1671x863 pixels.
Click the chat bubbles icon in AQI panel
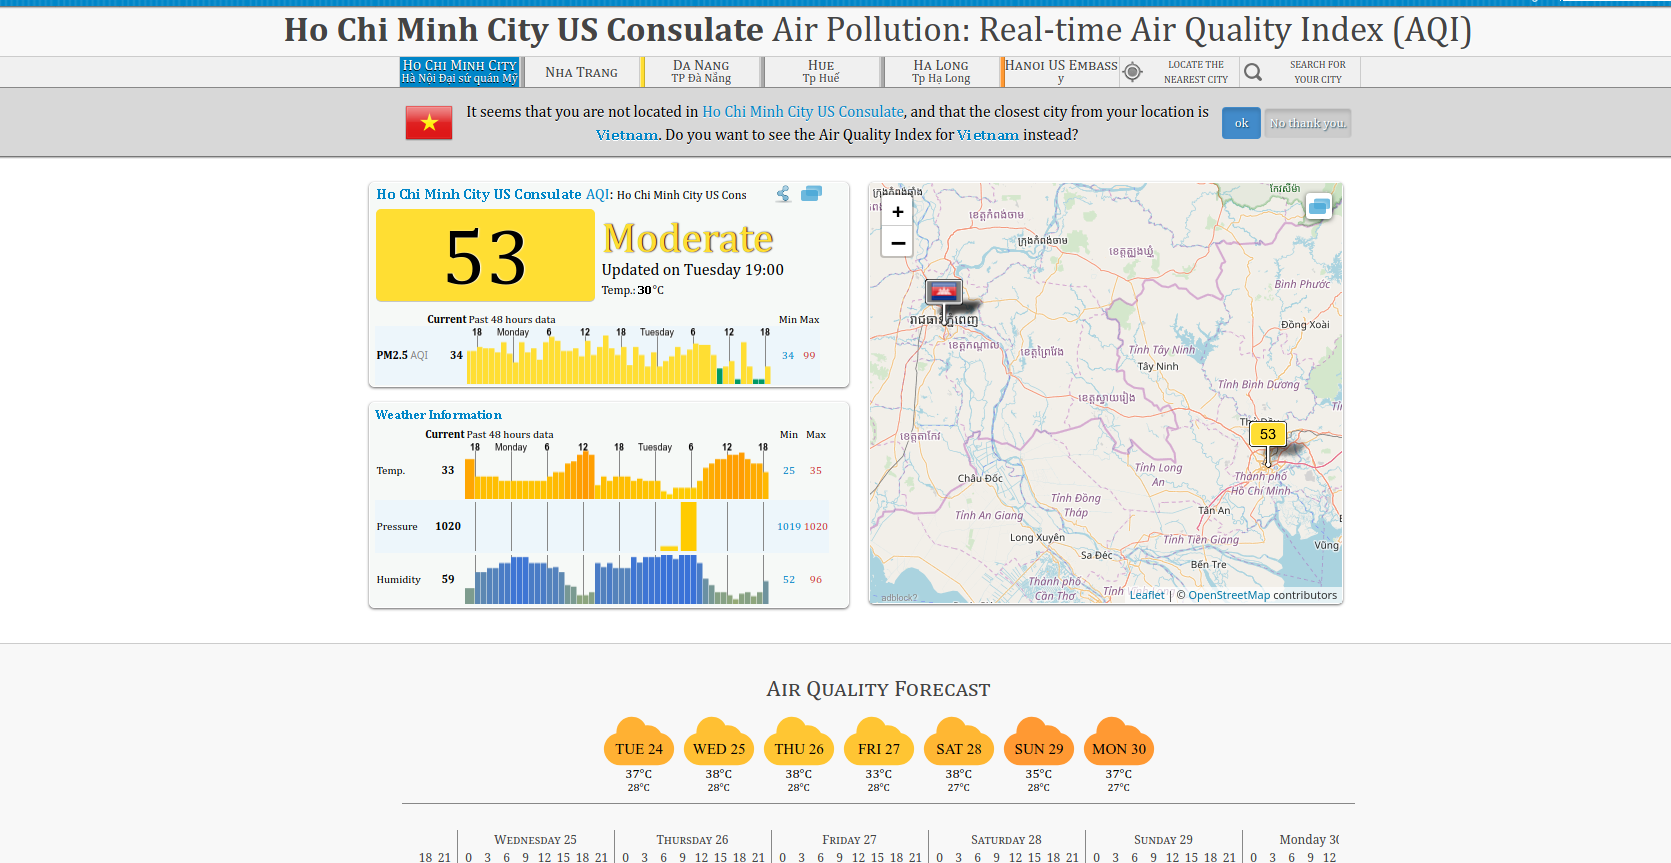tap(812, 193)
